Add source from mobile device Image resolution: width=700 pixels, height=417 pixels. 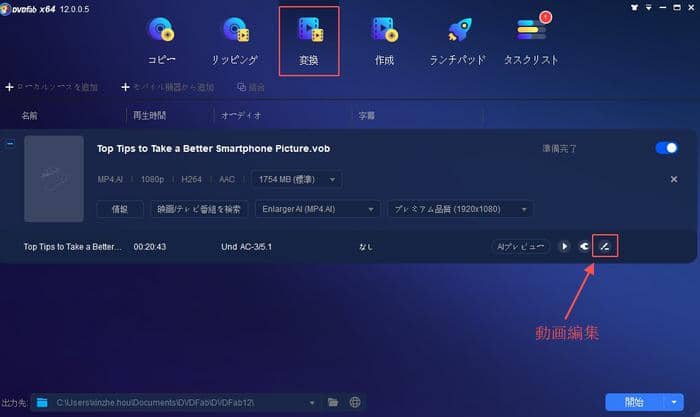[168, 87]
